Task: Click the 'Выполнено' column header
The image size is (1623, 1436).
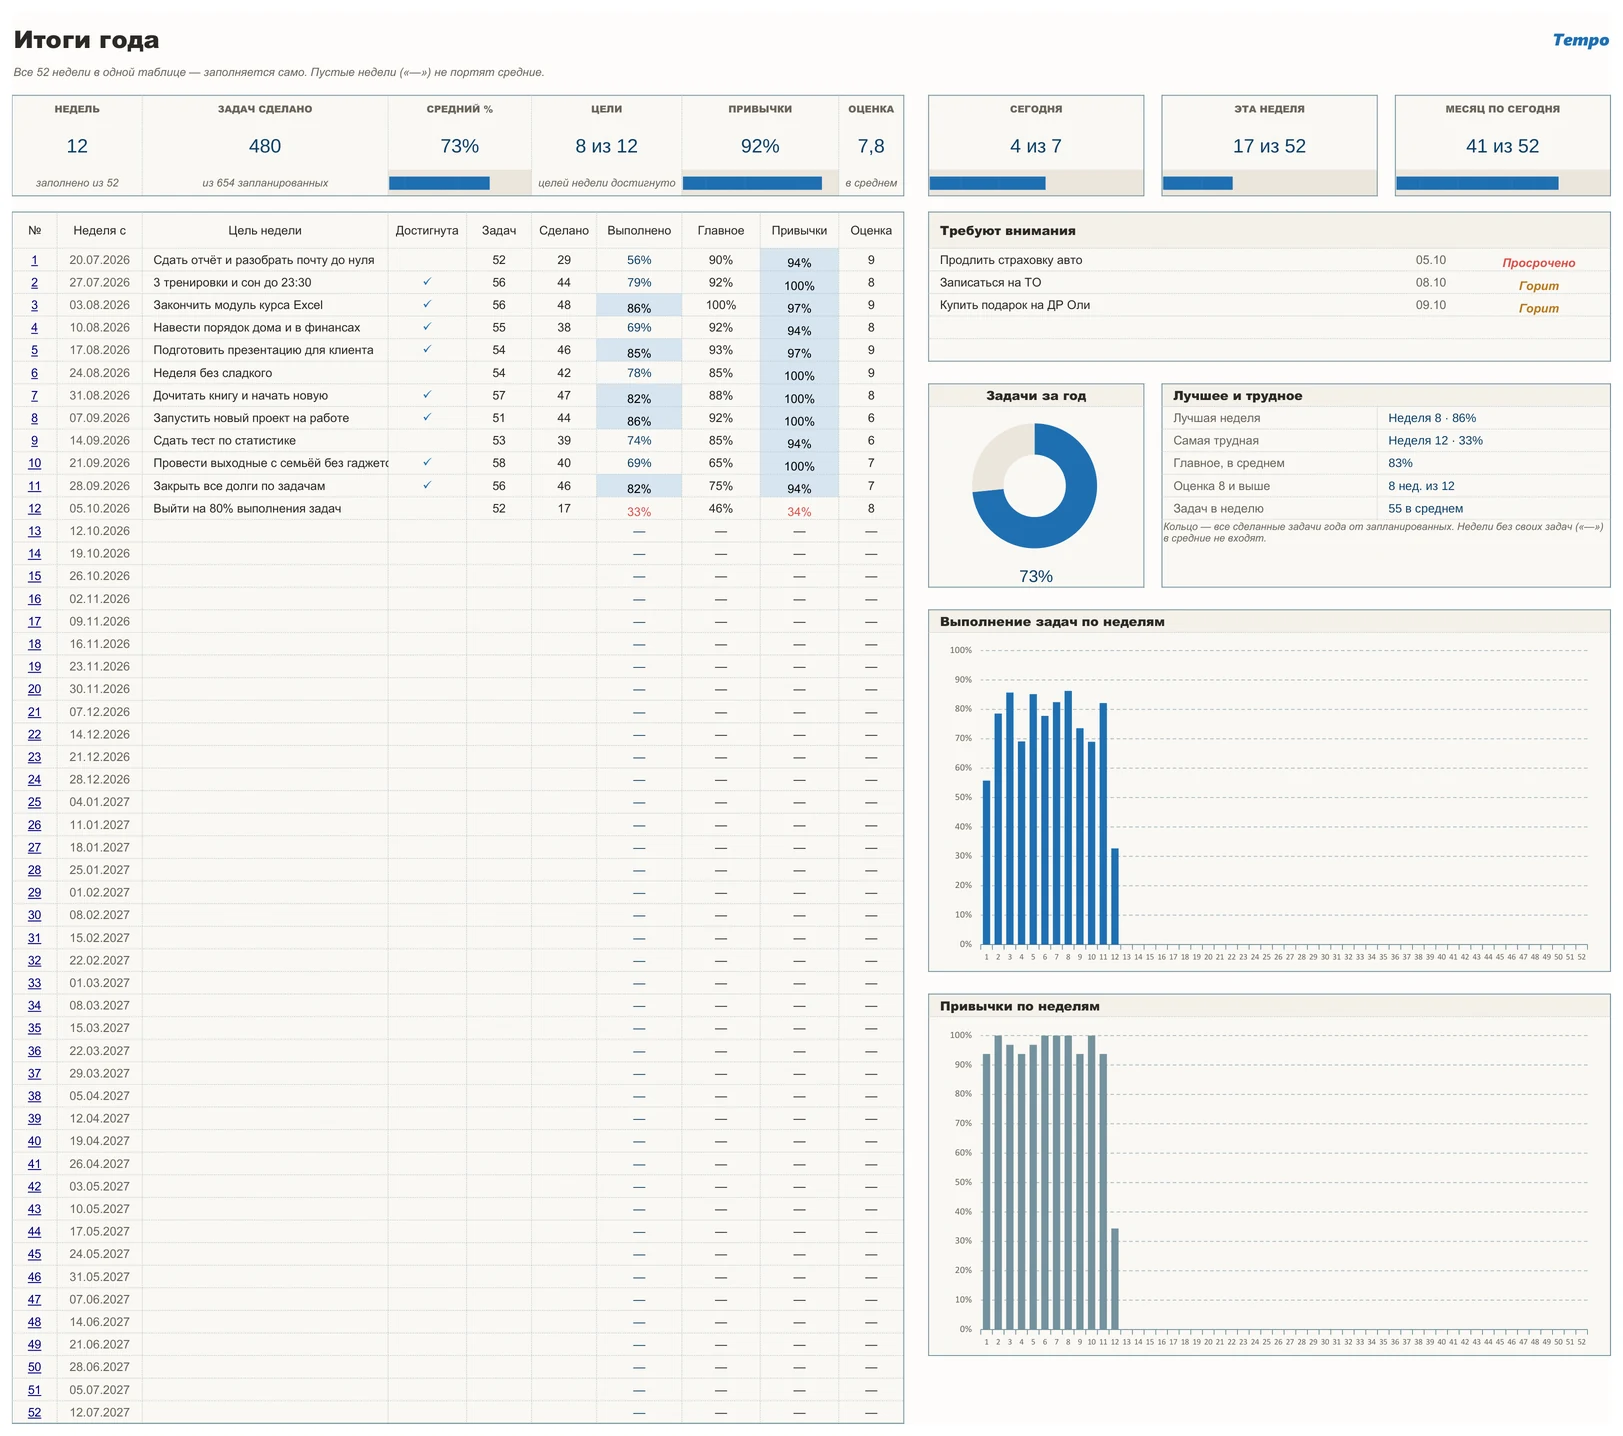Action: click(x=639, y=231)
